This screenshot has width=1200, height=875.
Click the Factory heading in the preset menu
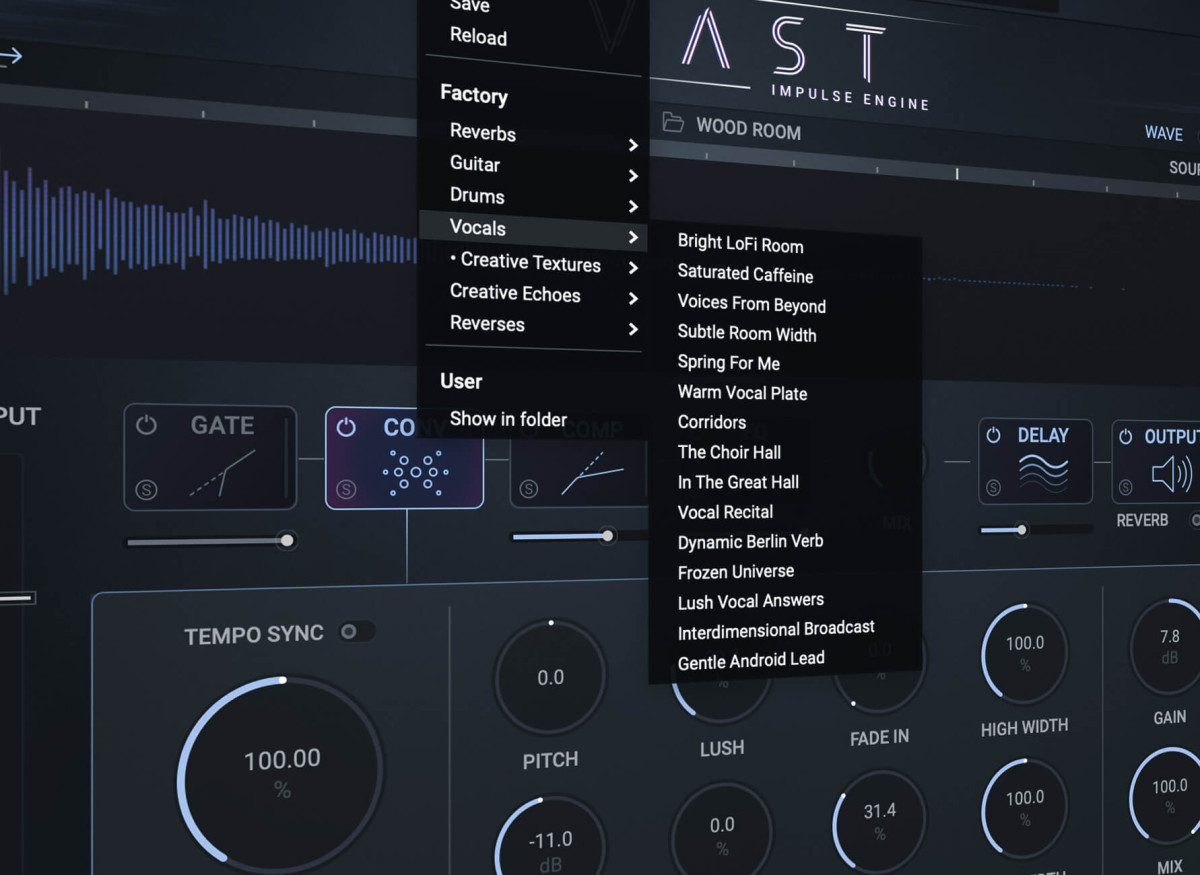474,95
